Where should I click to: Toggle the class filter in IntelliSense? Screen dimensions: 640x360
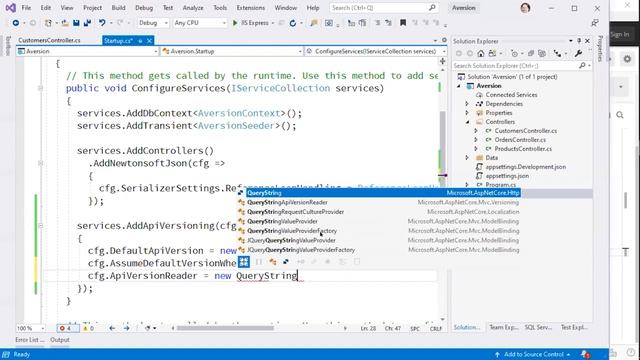click(x=273, y=262)
